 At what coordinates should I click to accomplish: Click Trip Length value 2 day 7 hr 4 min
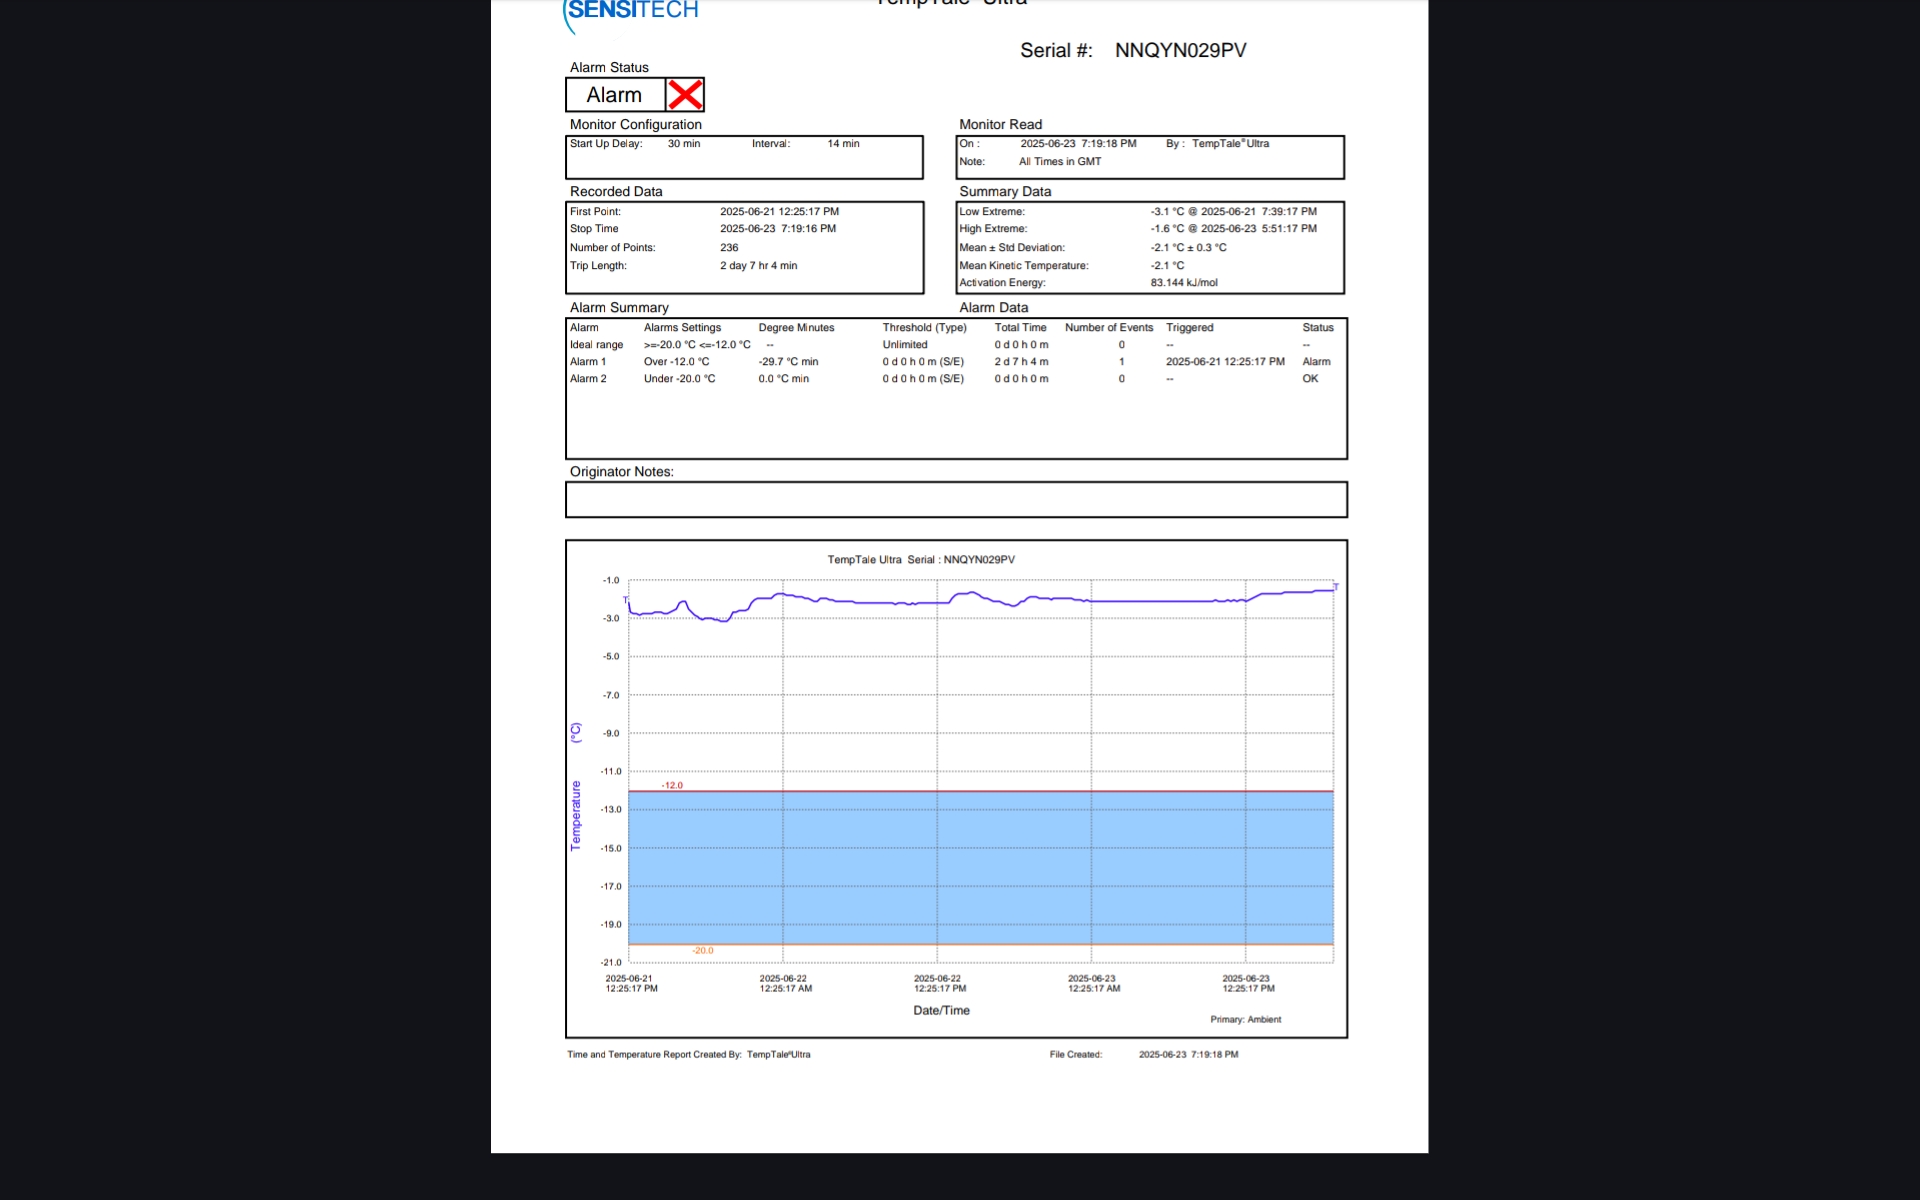(758, 266)
